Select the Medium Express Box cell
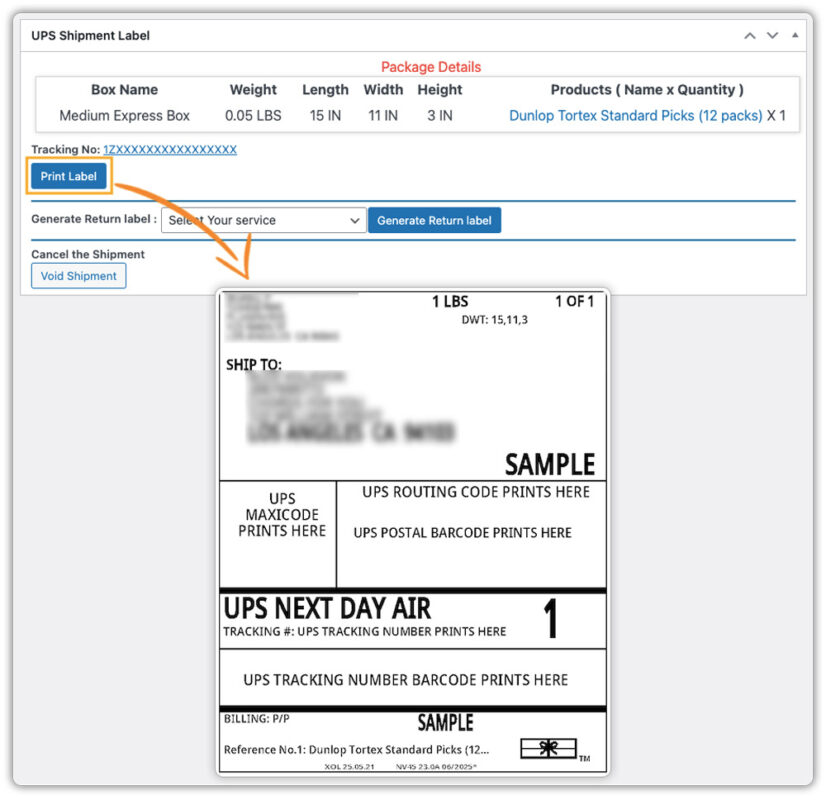The image size is (826, 800). tap(124, 115)
